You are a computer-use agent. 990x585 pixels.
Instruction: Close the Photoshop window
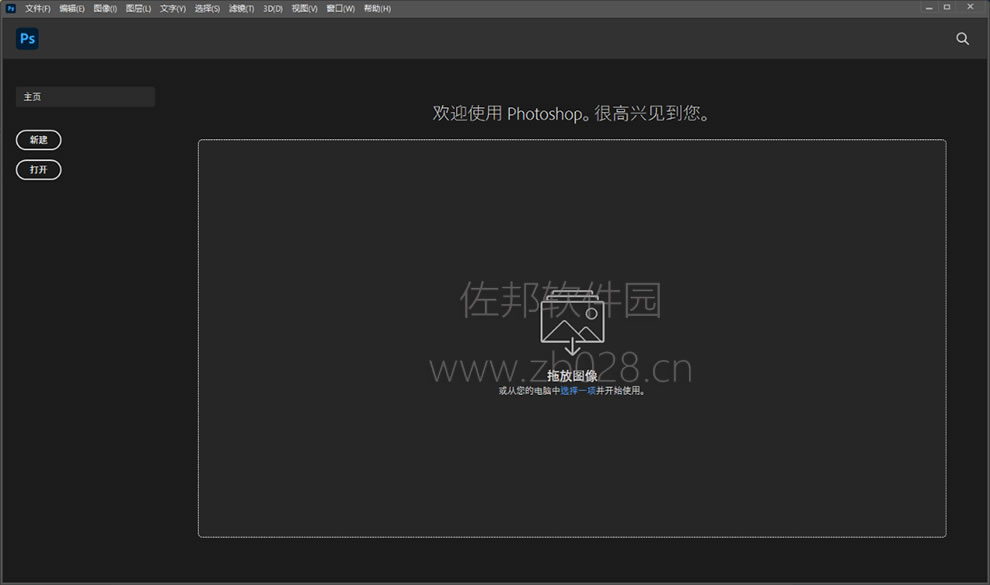point(970,7)
